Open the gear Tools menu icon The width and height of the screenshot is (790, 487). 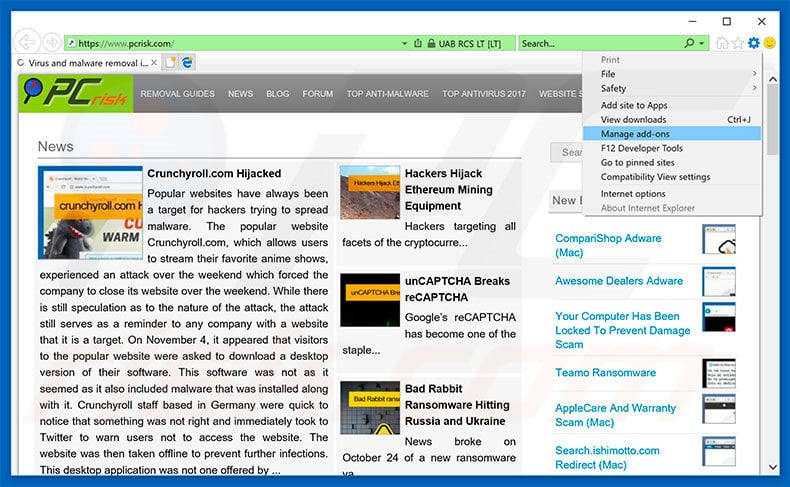tap(754, 43)
